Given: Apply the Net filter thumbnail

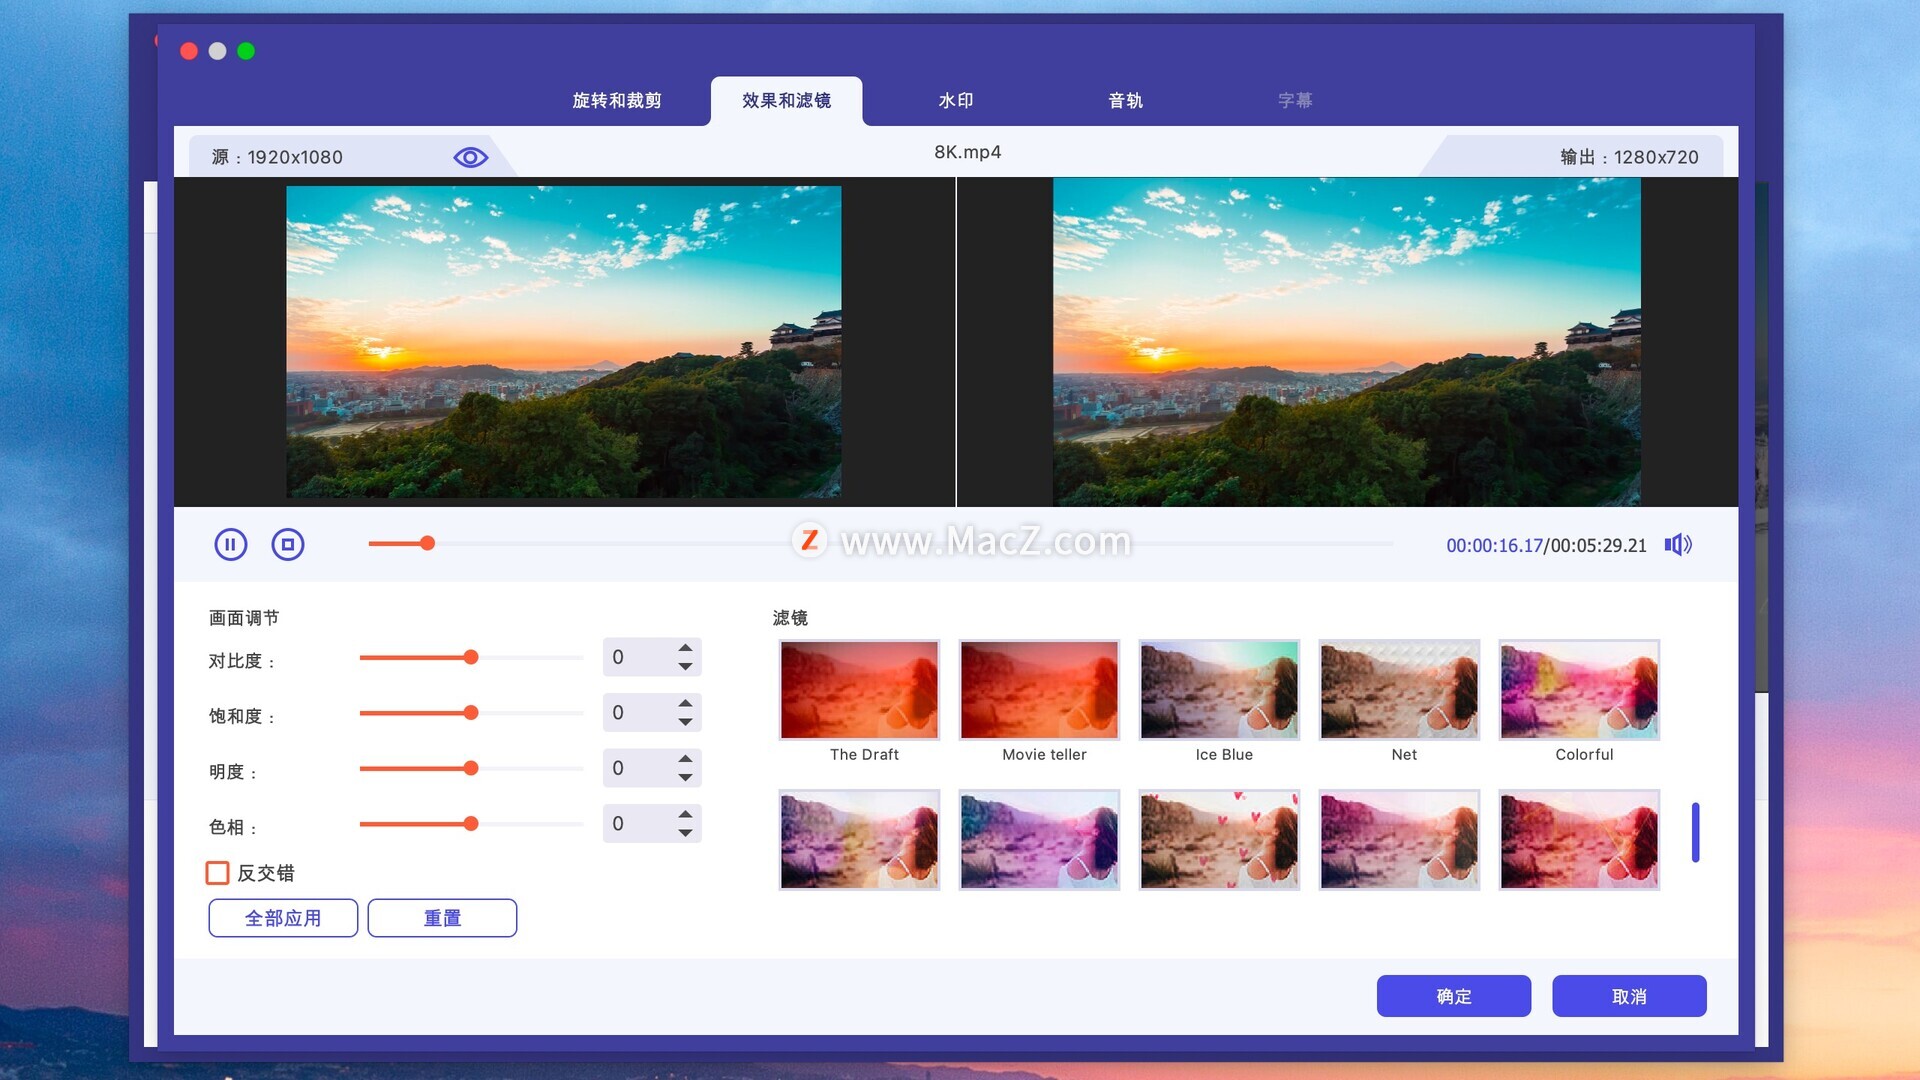Looking at the screenshot, I should click(x=1400, y=690).
